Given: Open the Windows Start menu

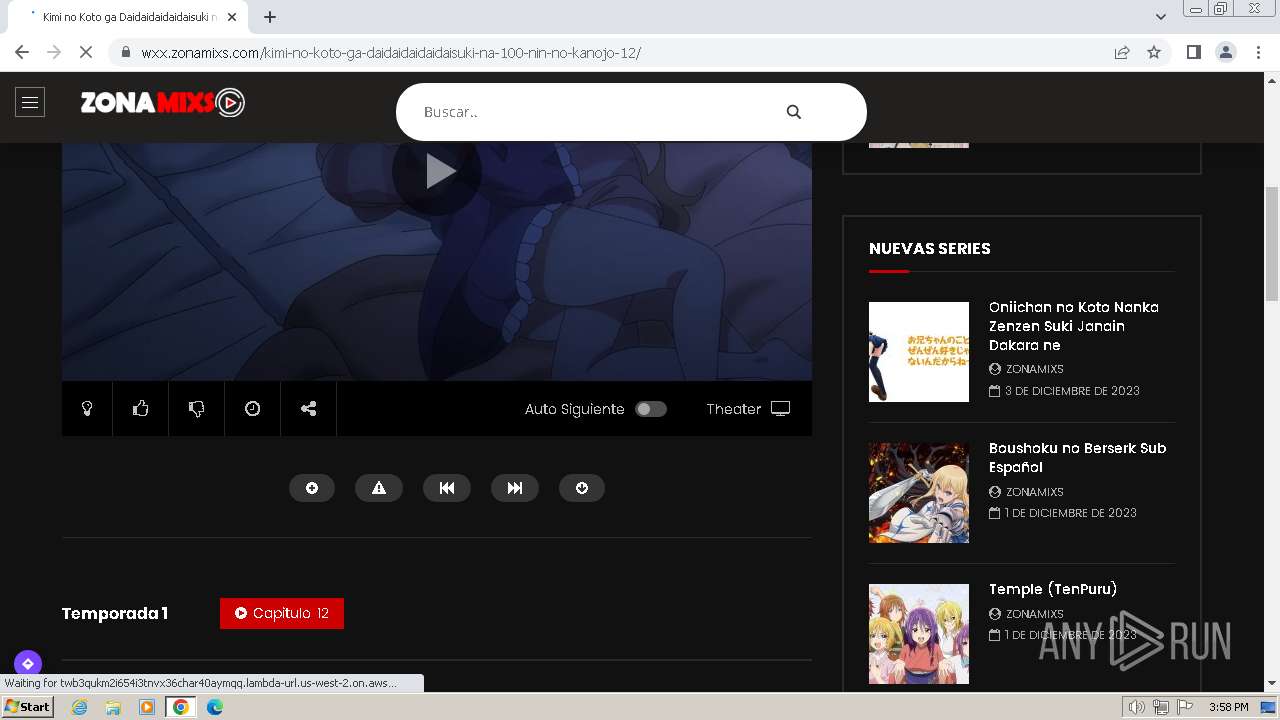Looking at the screenshot, I should pos(28,707).
